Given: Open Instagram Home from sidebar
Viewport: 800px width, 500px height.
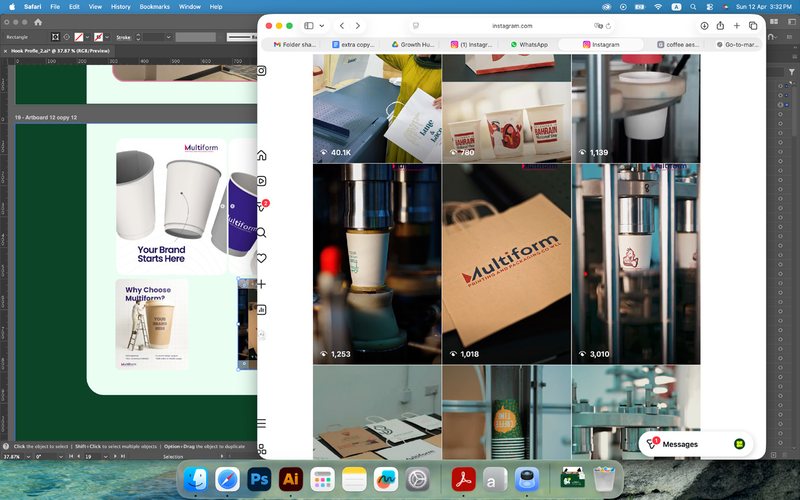Looking at the screenshot, I should click(261, 155).
